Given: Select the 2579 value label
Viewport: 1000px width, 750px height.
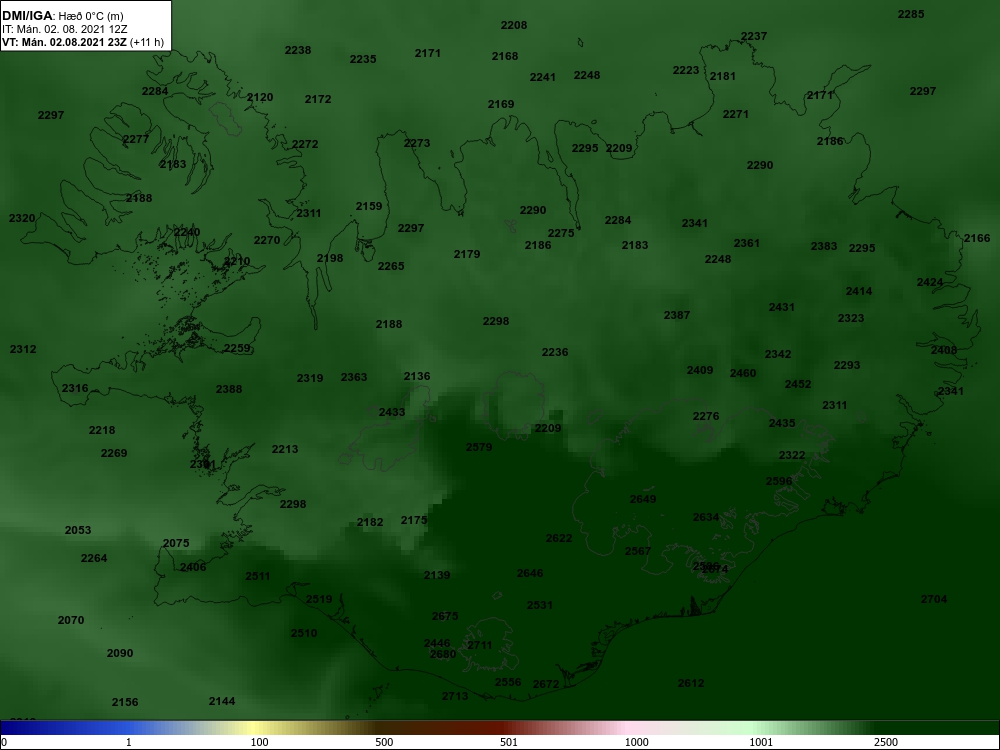Looking at the screenshot, I should click(479, 447).
